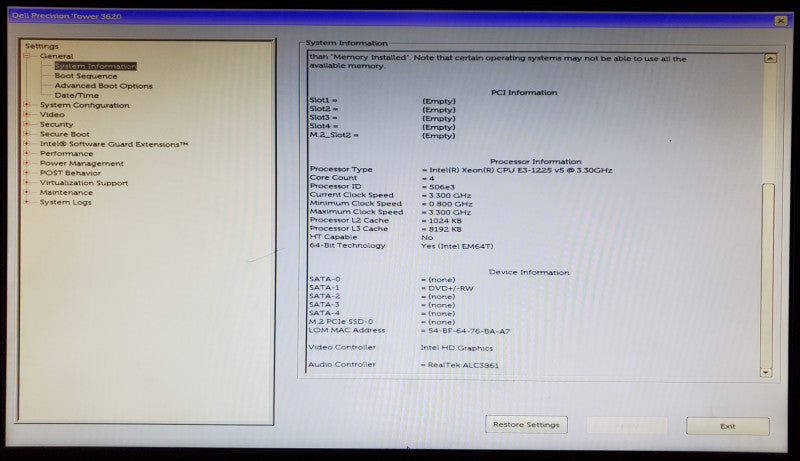This screenshot has height=461, width=800.
Task: Click the greyed-out Apply button
Action: point(627,425)
